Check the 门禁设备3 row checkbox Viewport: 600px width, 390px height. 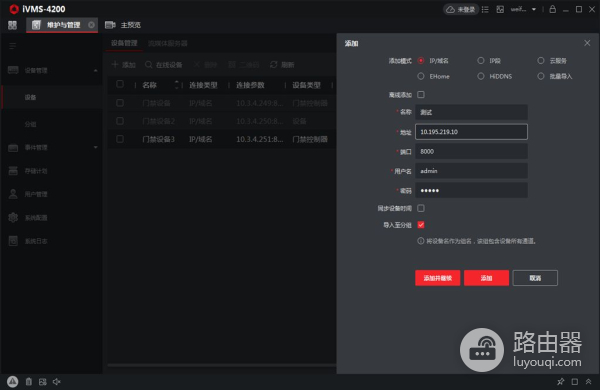coord(120,139)
